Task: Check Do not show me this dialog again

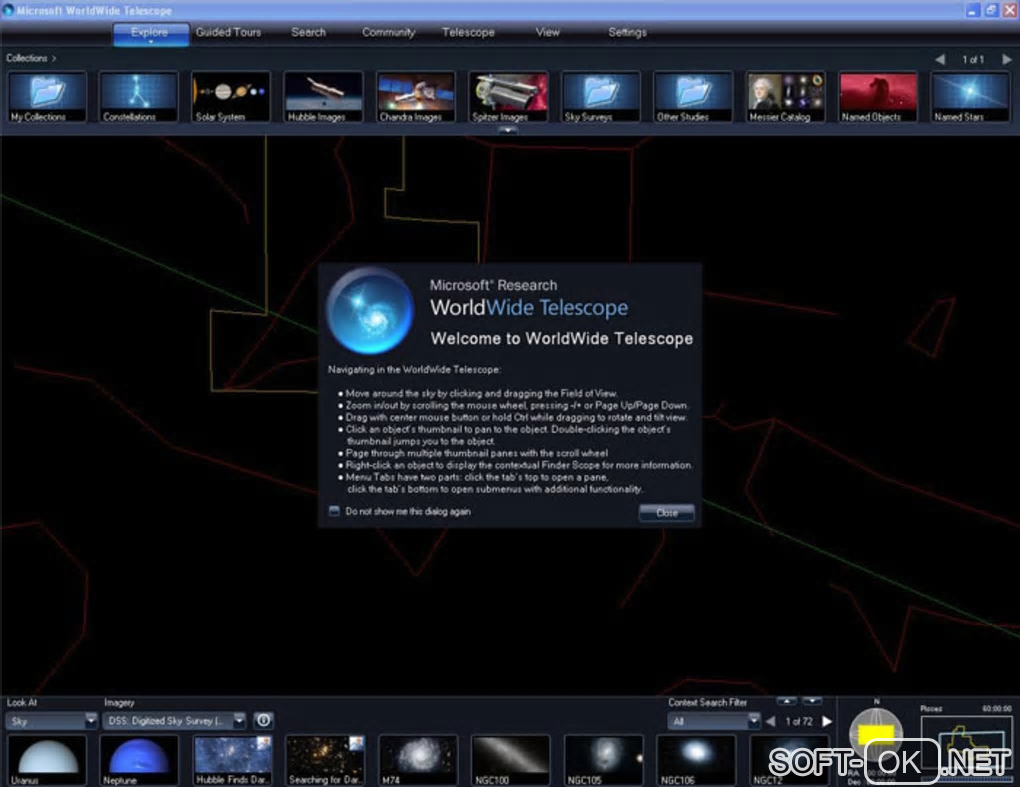Action: pos(334,511)
